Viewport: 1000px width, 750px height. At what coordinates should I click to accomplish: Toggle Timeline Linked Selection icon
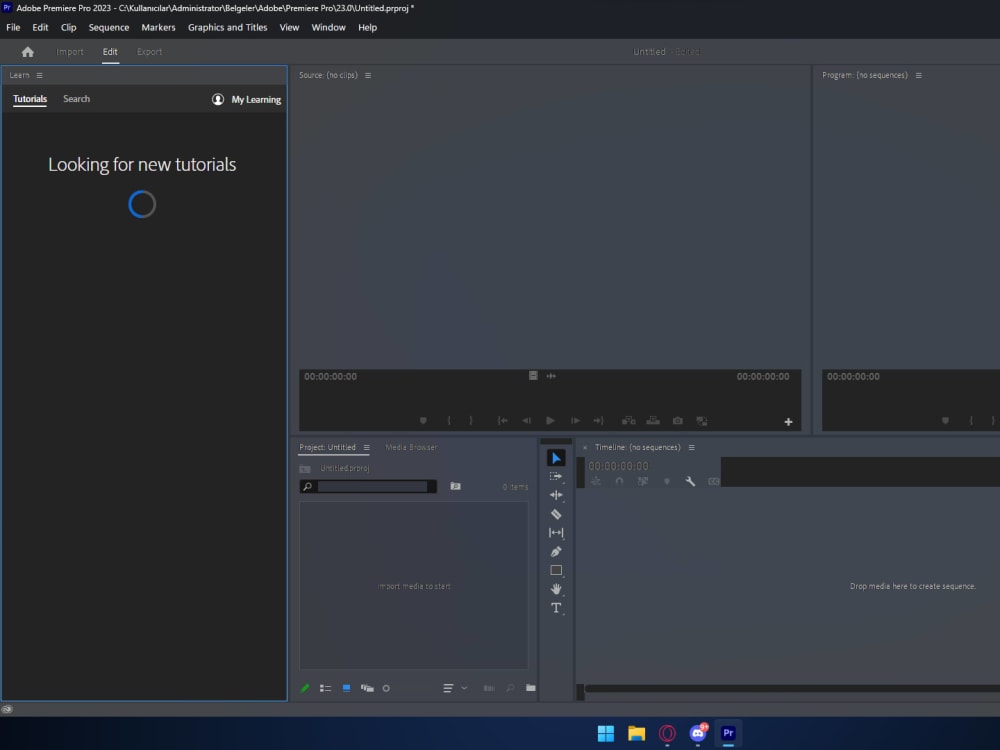pyautogui.click(x=643, y=482)
